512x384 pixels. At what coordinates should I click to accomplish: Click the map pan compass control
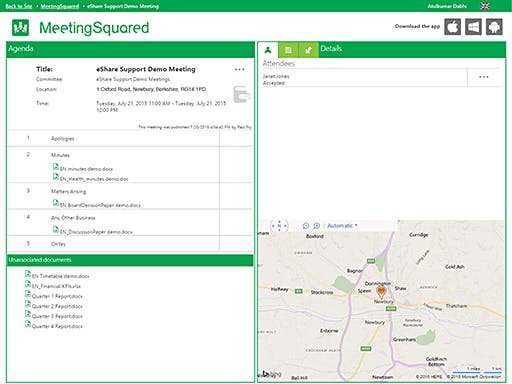(x=279, y=226)
